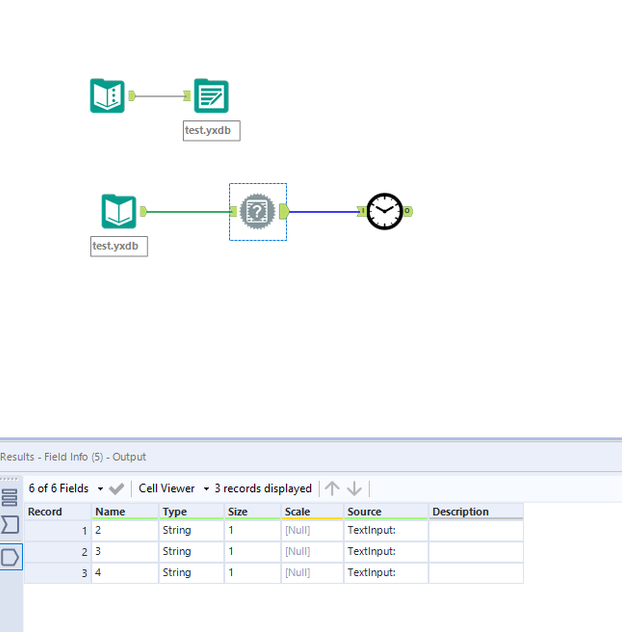
Task: Sort by the Source column header
Action: (386, 511)
